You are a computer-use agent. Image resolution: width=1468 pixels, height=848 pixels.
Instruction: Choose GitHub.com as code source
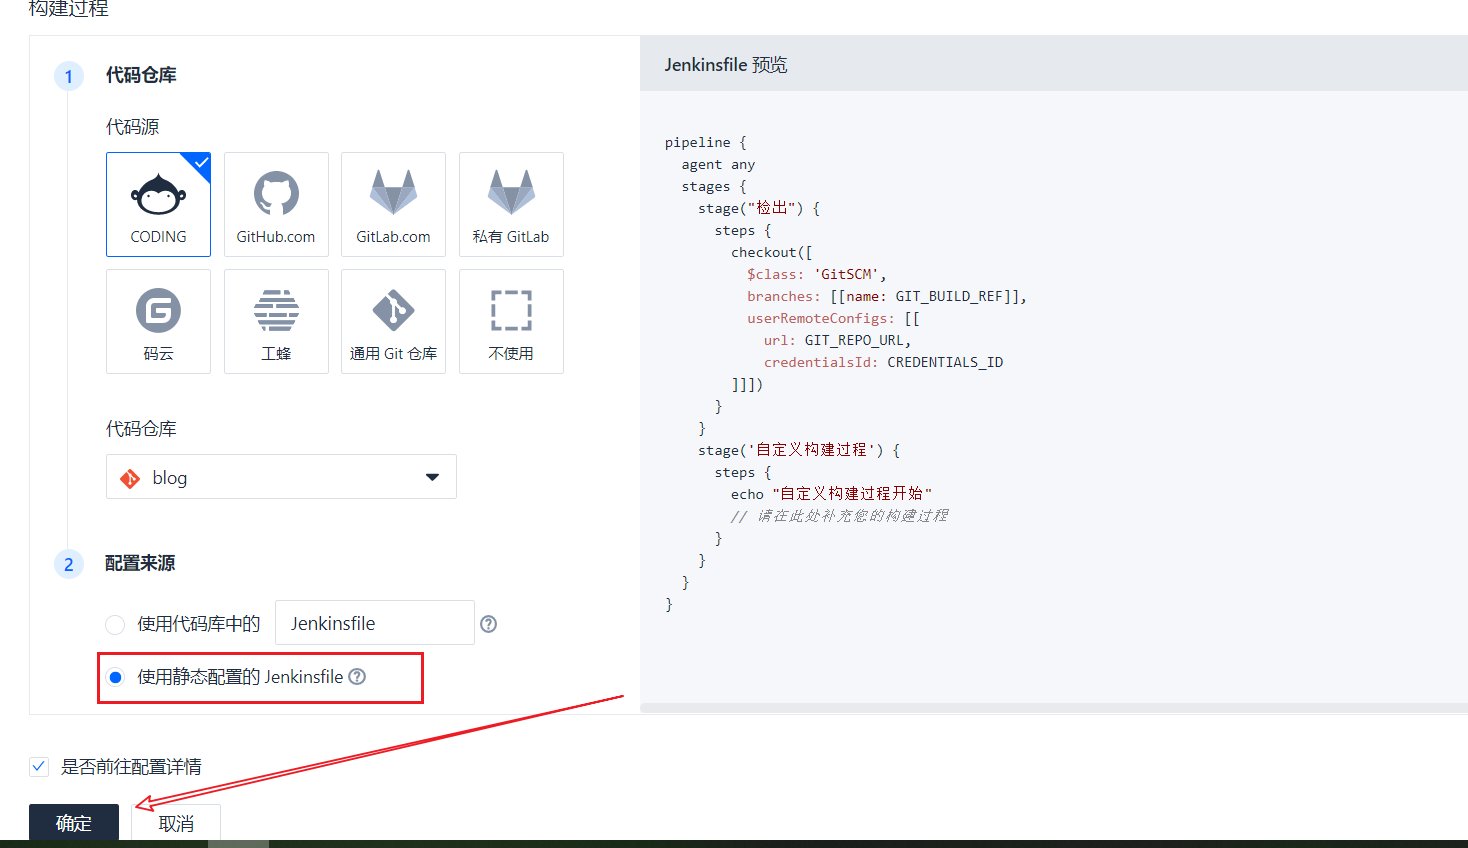(276, 204)
